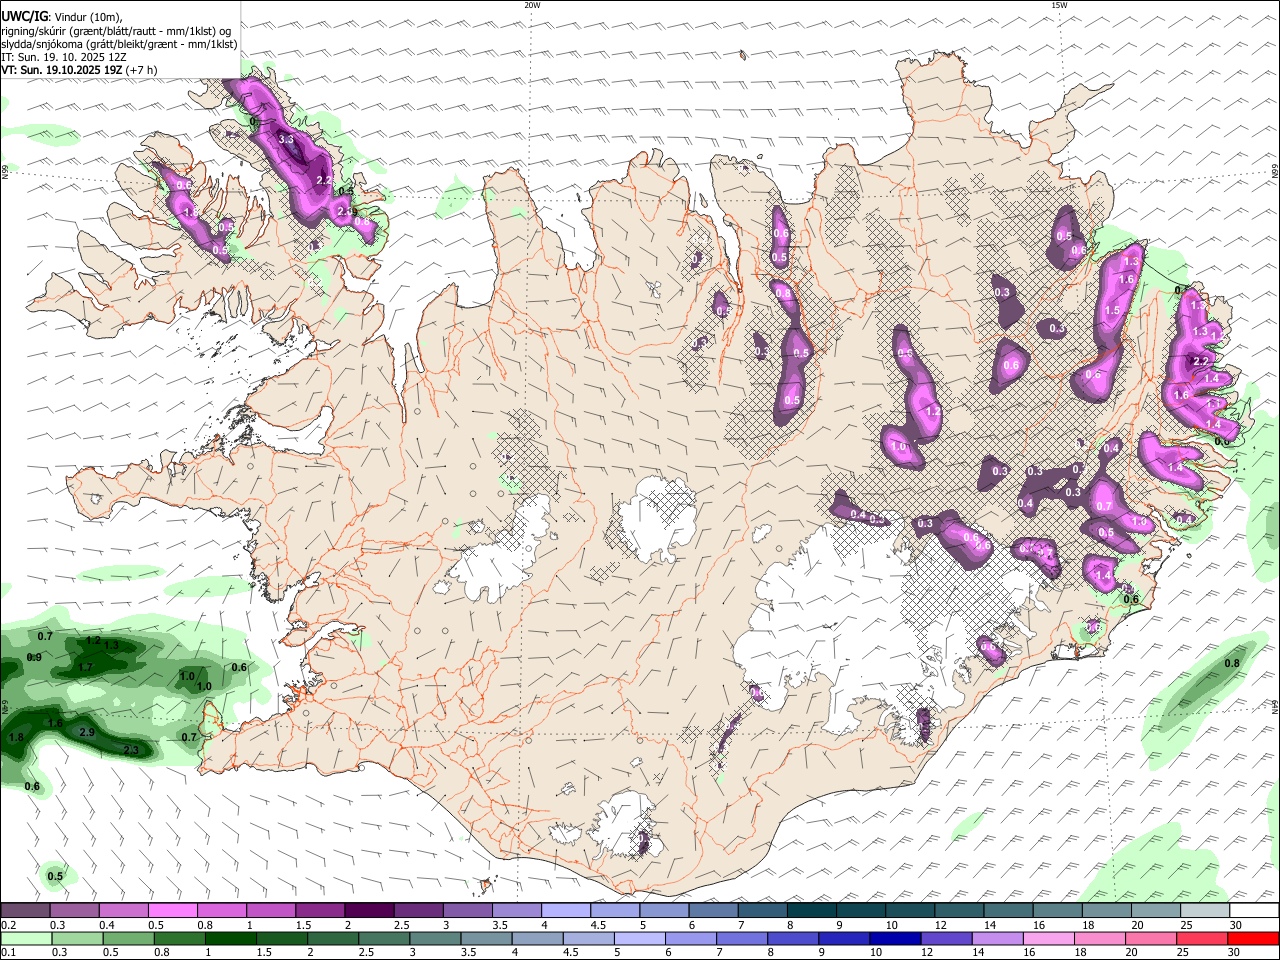
Task: Click the darkest purple 2–2.5 swatch in upper legend
Action: pyautogui.click(x=369, y=911)
